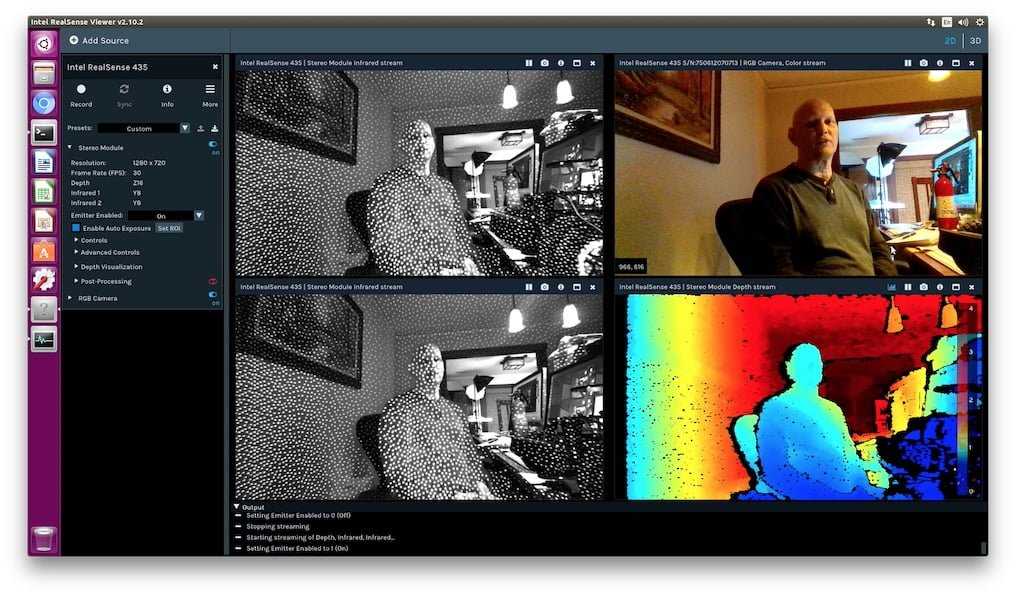
Task: Open the More hamburger menu
Action: 210,89
